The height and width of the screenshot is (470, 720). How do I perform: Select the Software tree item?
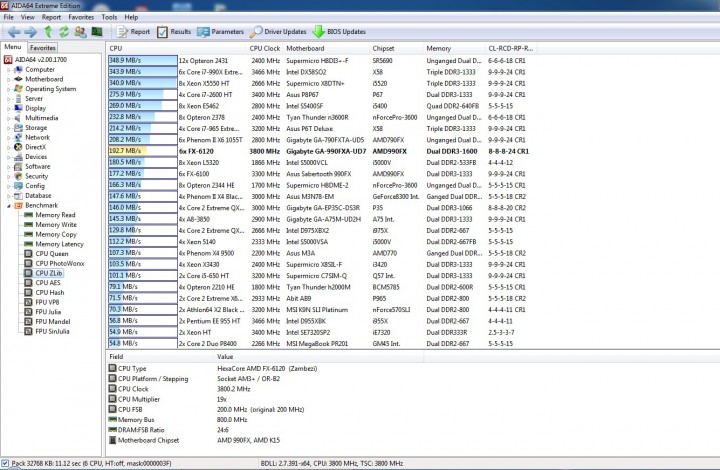click(38, 166)
